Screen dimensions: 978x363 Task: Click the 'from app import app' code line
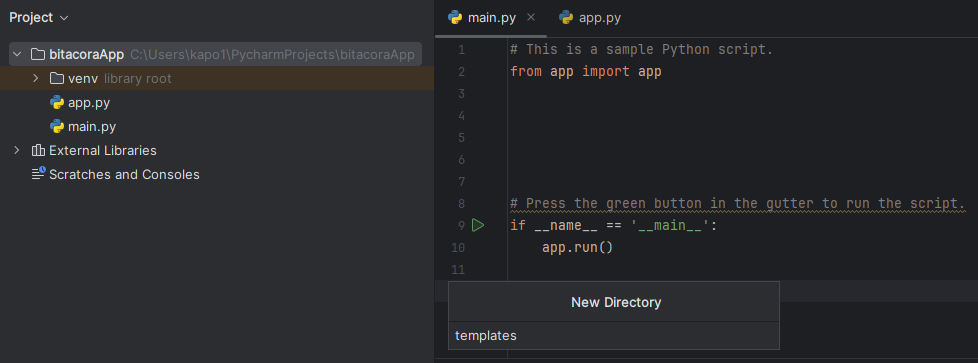click(586, 72)
